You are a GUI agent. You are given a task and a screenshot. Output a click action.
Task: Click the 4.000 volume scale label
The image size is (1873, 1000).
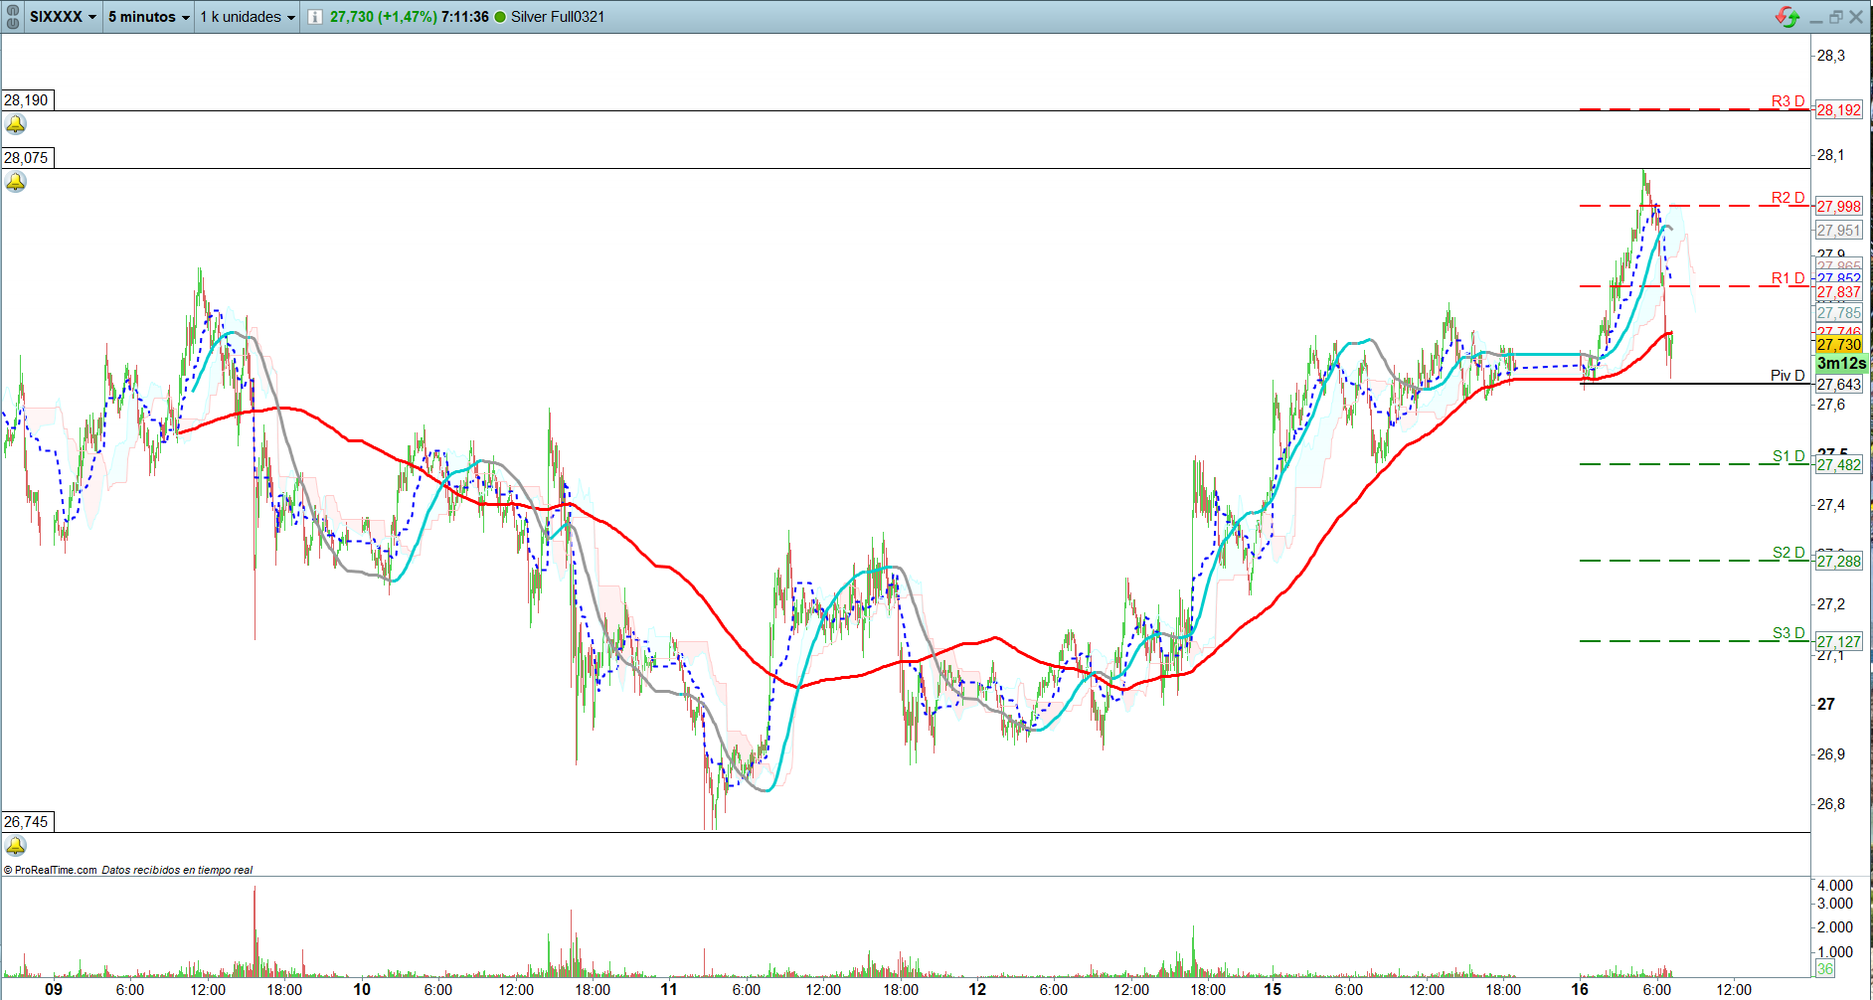[1835, 886]
